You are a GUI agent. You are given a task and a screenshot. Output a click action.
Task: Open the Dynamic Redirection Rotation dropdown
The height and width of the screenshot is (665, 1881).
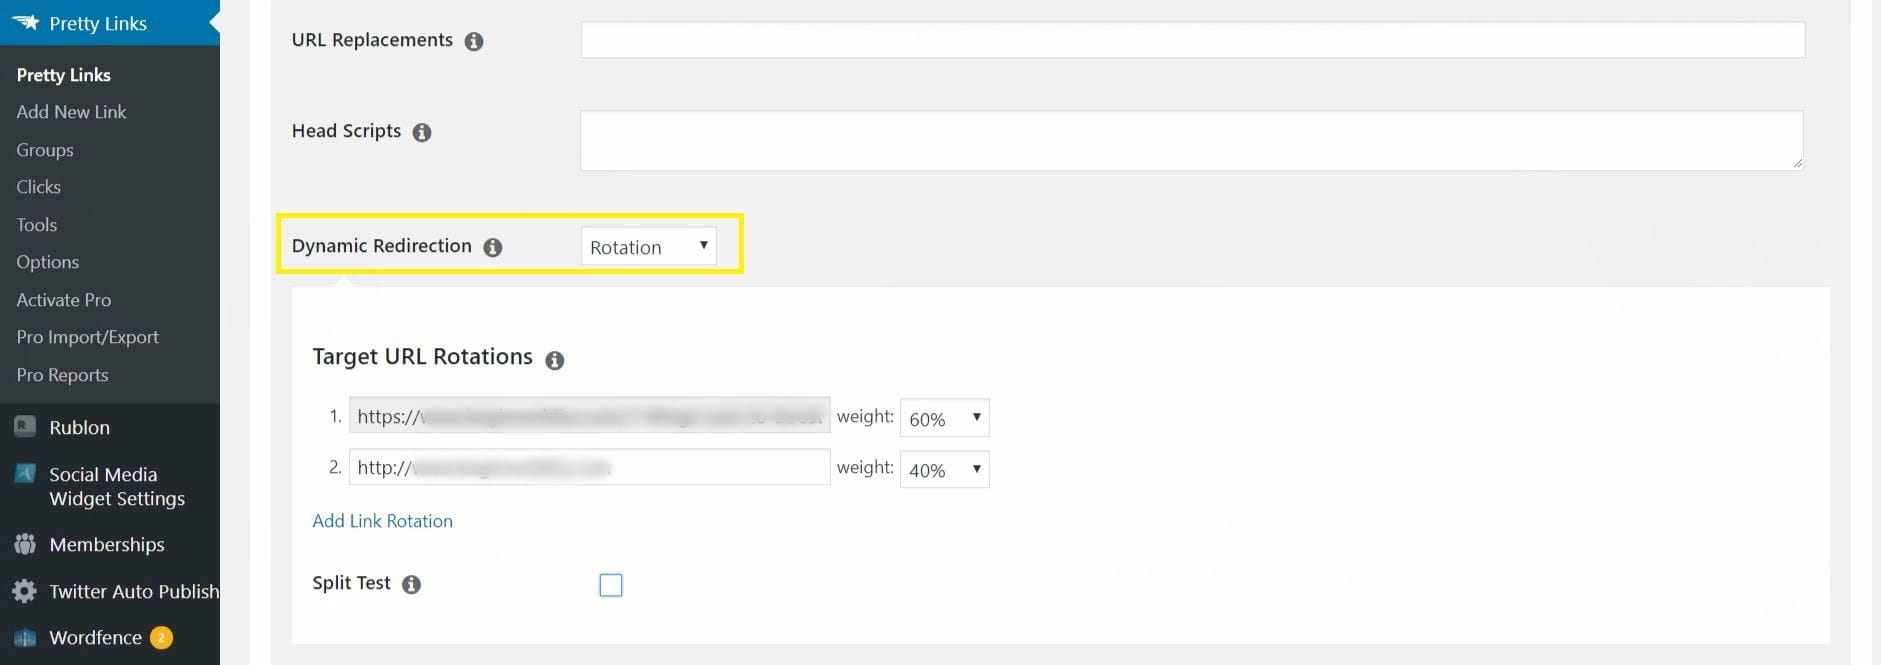[648, 246]
